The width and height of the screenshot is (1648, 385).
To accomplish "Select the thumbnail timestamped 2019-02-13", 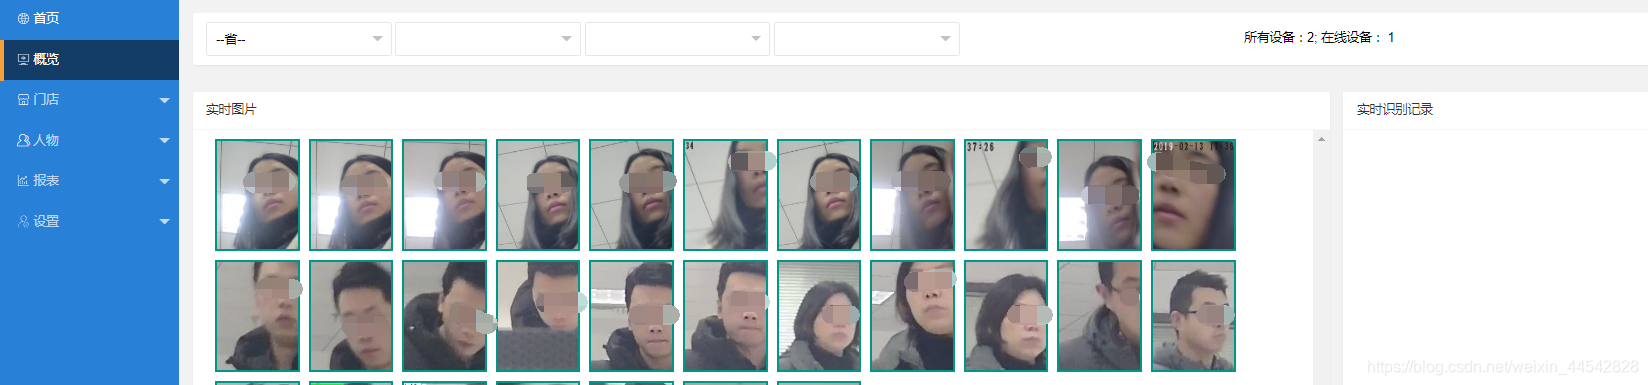I will point(1193,195).
